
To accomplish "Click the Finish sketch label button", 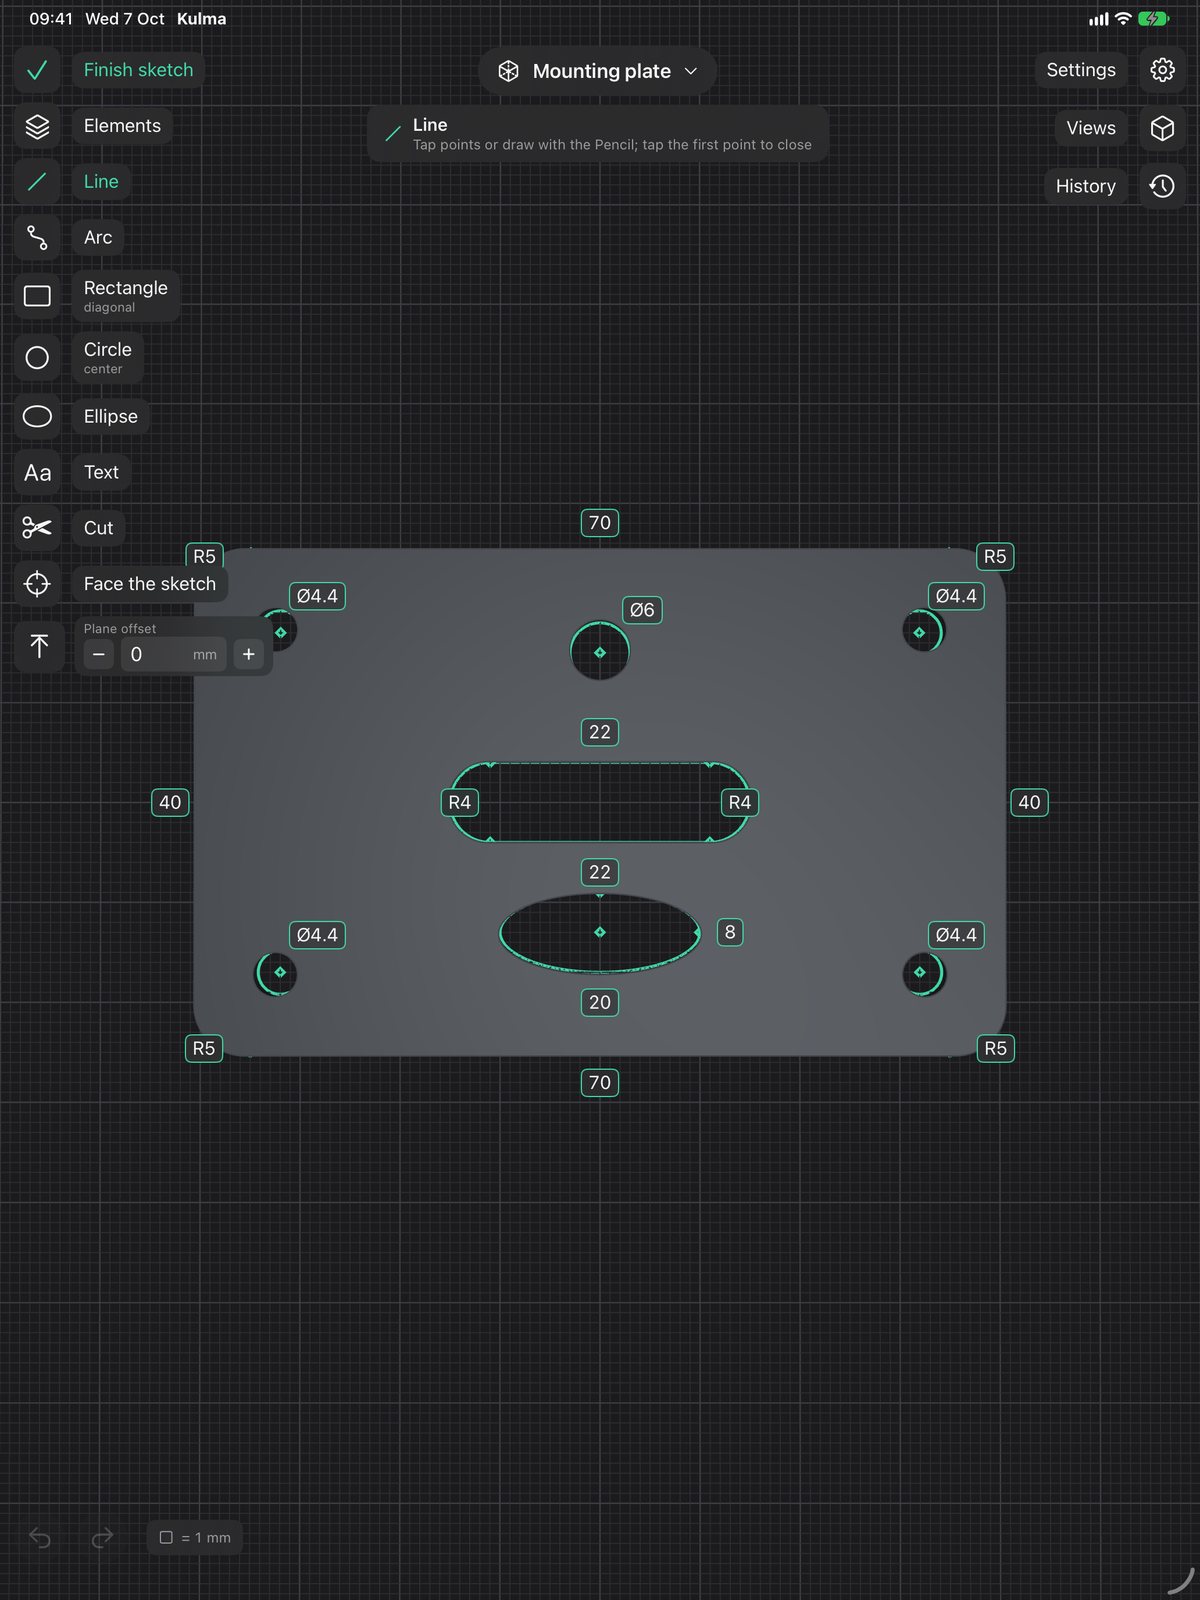I will coord(138,70).
